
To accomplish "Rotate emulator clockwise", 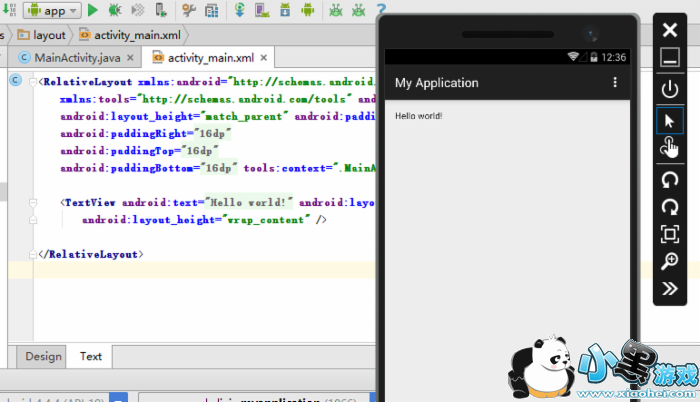I will point(670,206).
